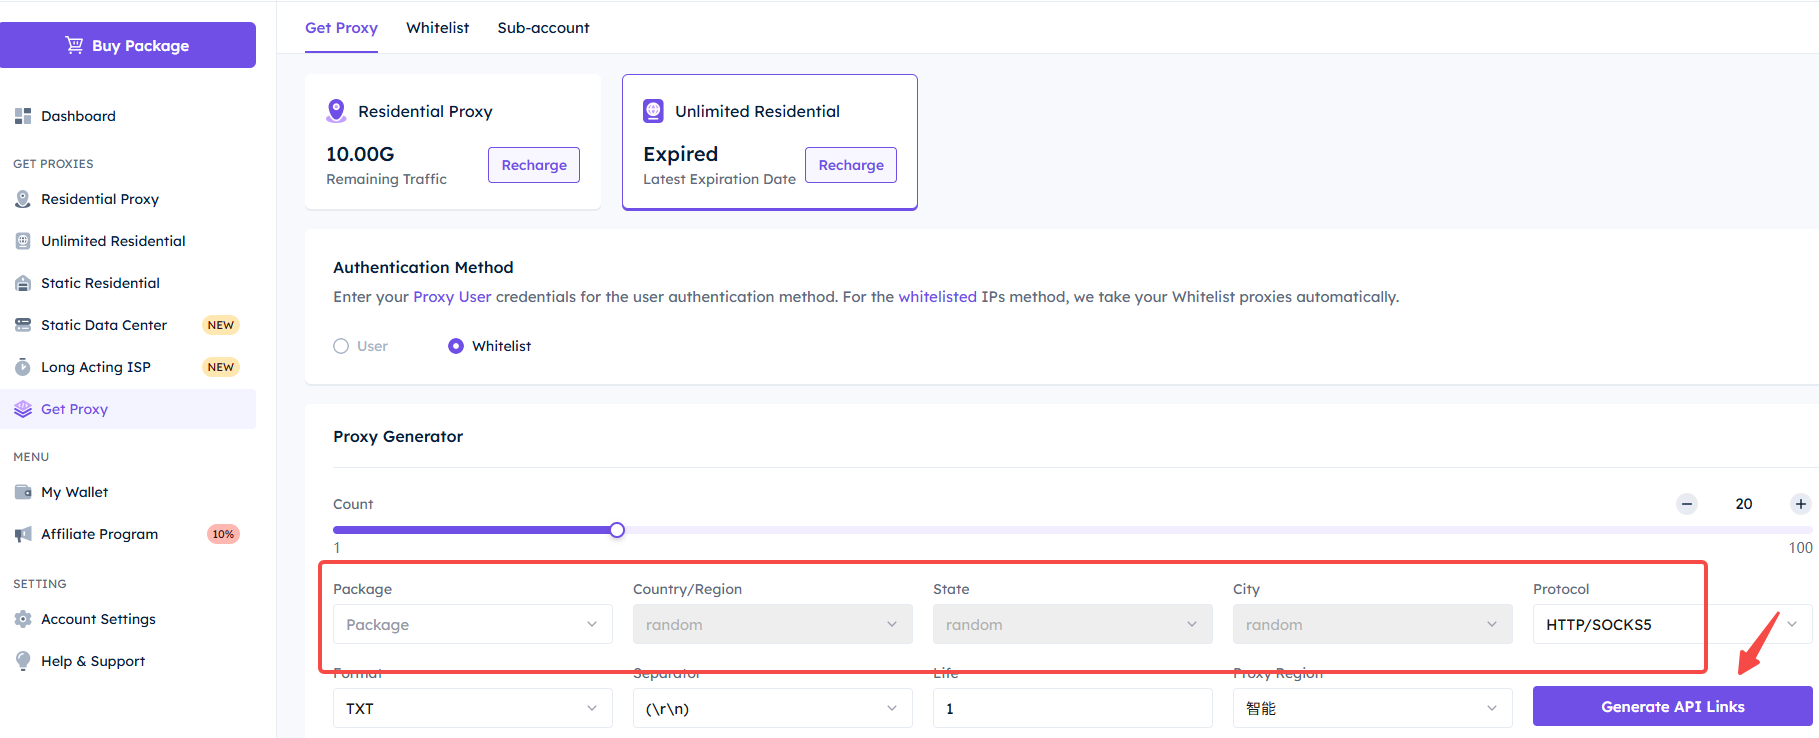Image resolution: width=1819 pixels, height=738 pixels.
Task: Open the Country/Region dropdown
Action: click(773, 624)
